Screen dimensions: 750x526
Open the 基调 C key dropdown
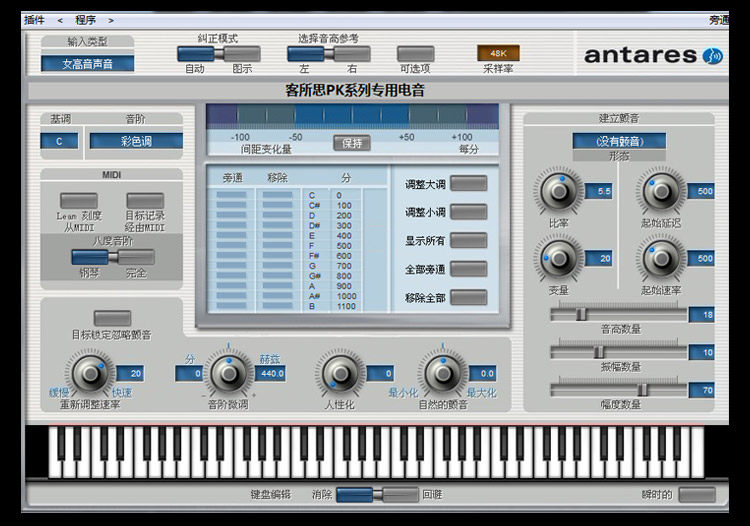click(59, 141)
